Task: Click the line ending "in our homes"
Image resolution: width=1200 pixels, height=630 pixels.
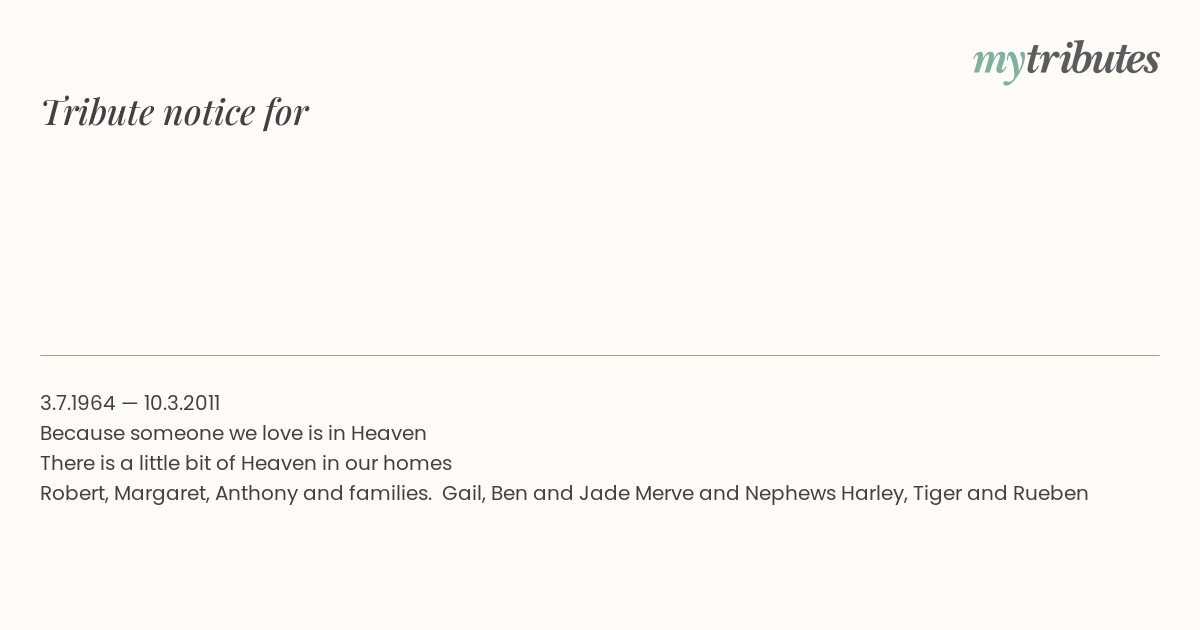Action: coord(246,463)
